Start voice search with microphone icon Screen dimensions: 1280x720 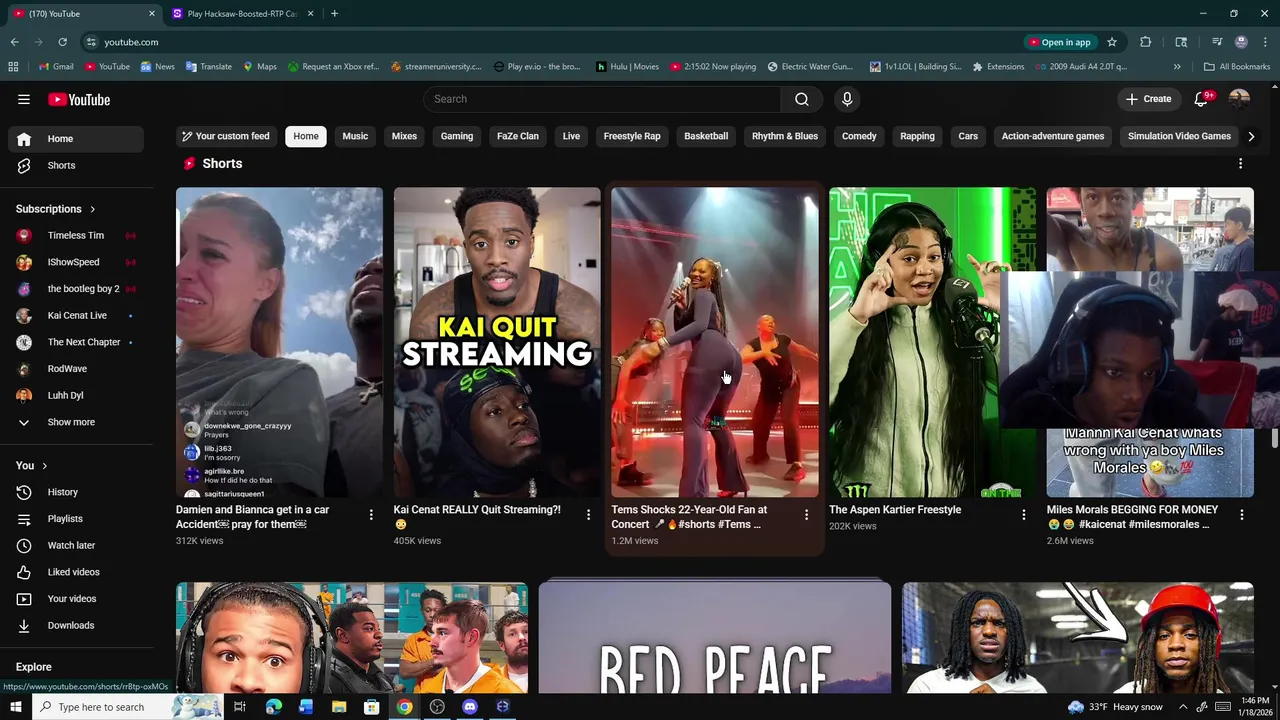pyautogui.click(x=847, y=99)
